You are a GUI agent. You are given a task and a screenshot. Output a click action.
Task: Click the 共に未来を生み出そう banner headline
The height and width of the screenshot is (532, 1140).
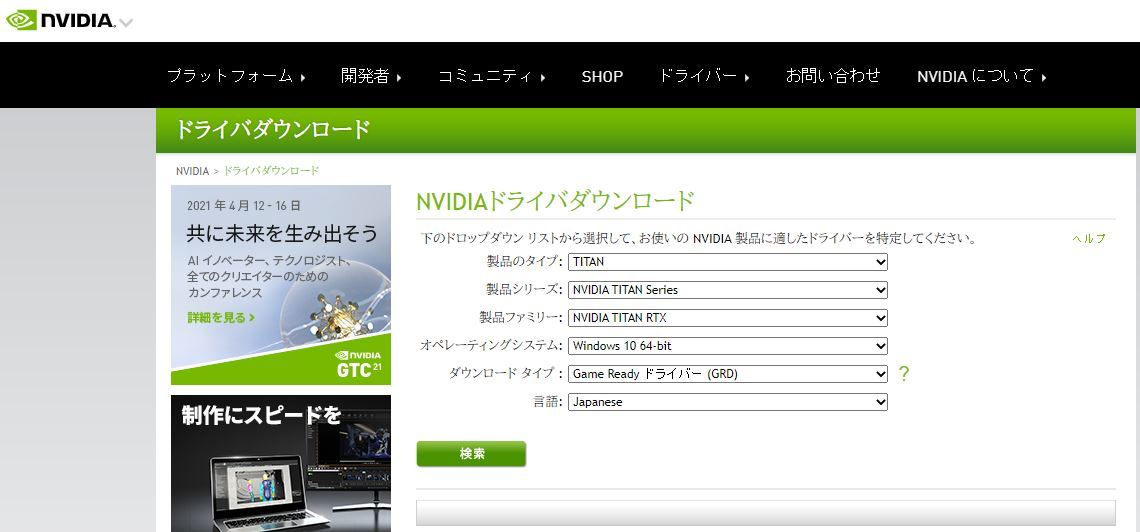tap(282, 233)
